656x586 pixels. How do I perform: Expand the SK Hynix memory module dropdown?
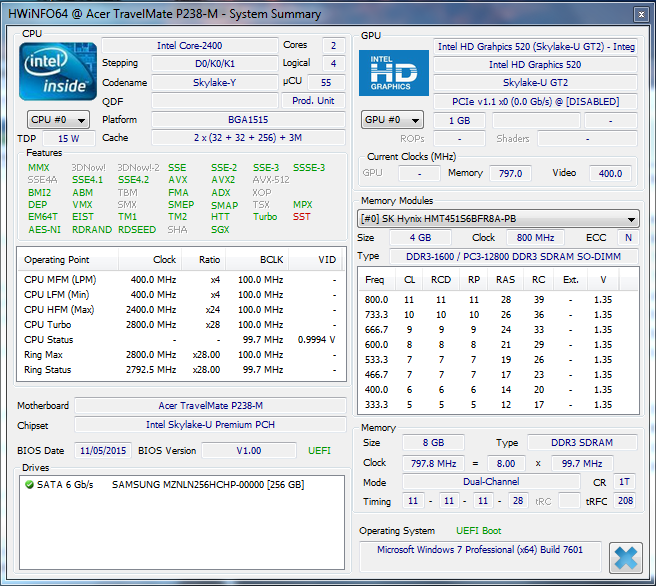point(498,219)
